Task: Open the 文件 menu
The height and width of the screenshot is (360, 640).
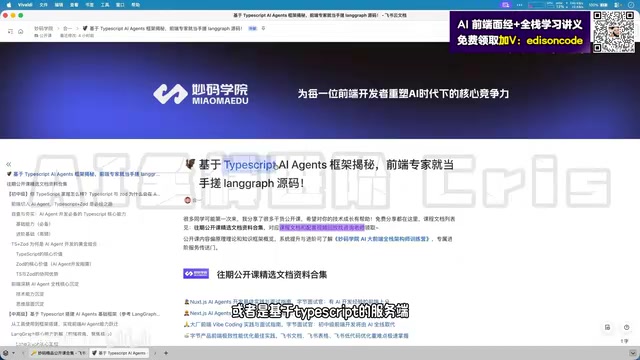Action: [44, 5]
